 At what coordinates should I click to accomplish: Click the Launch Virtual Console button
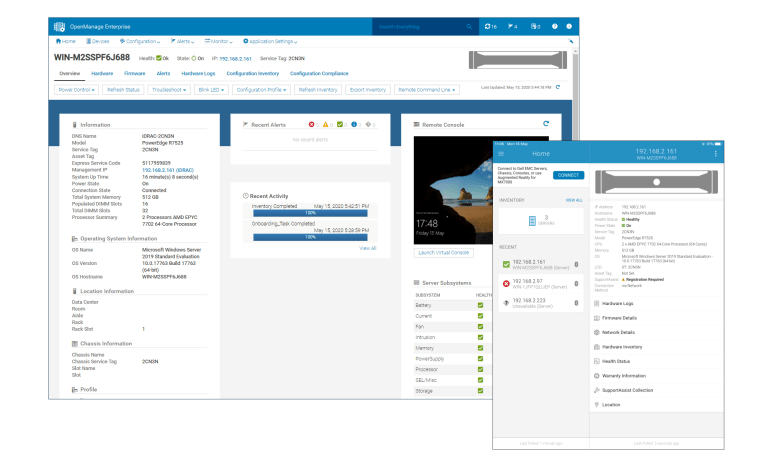[x=443, y=253]
